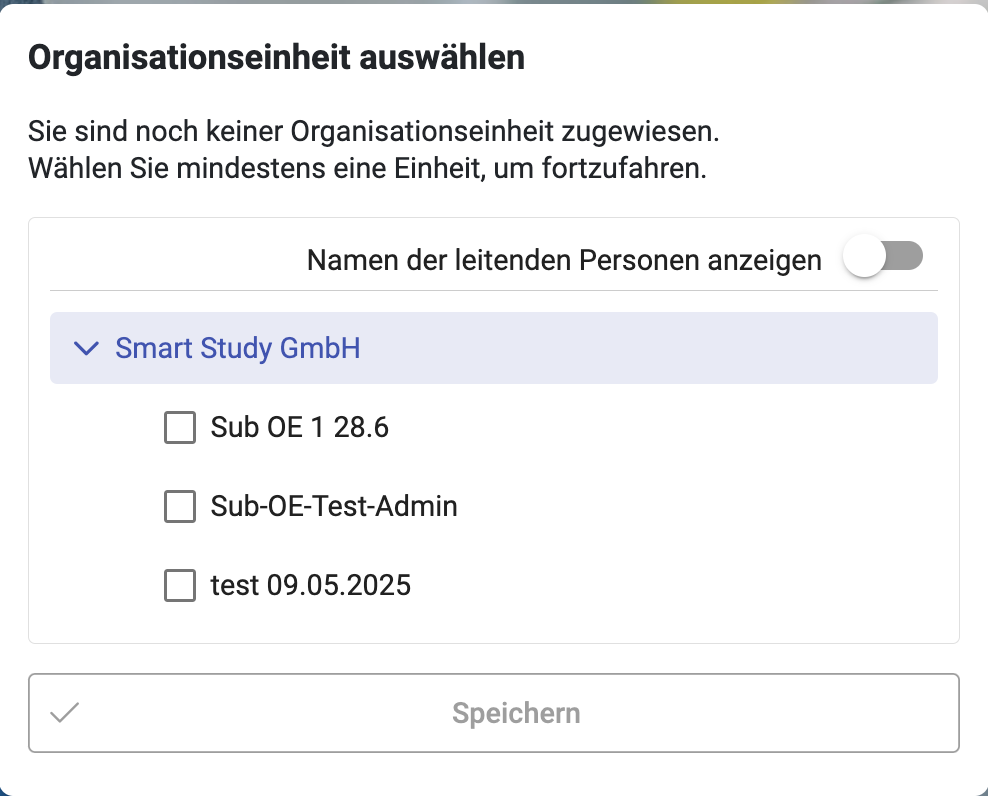Collapse the Smart Study GmbH chevron arrow

pyautogui.click(x=88, y=348)
